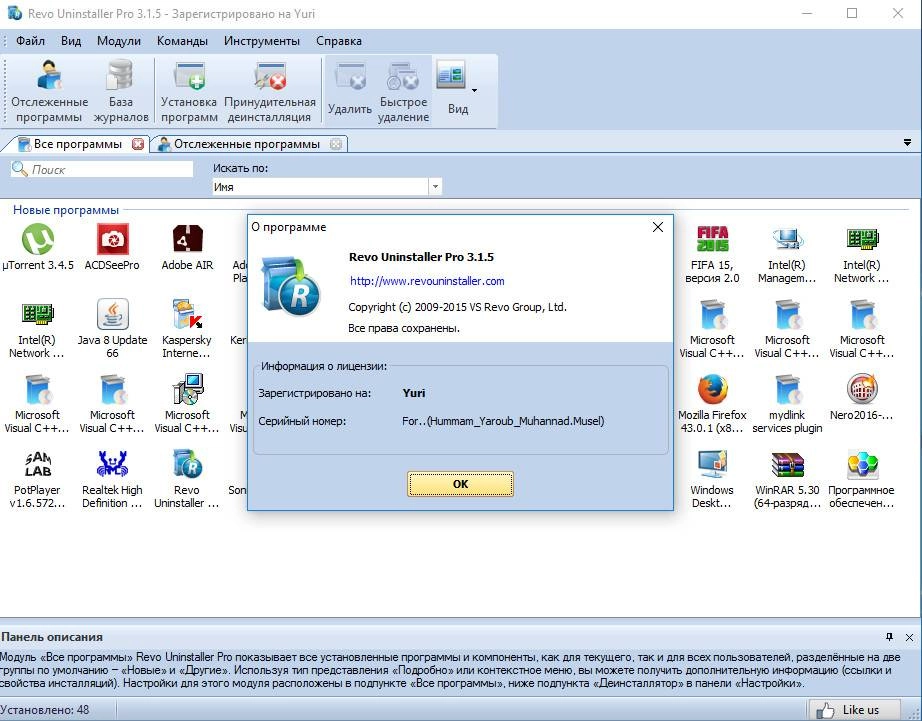The height and width of the screenshot is (721, 922).
Task: Open the Справка menu
Action: (x=339, y=41)
